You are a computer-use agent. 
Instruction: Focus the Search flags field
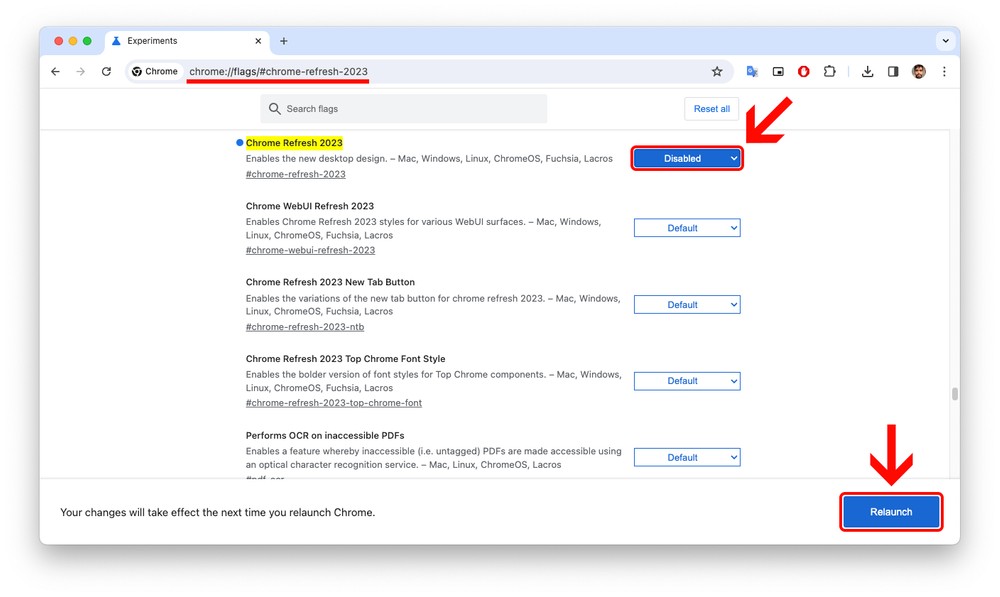pyautogui.click(x=404, y=108)
